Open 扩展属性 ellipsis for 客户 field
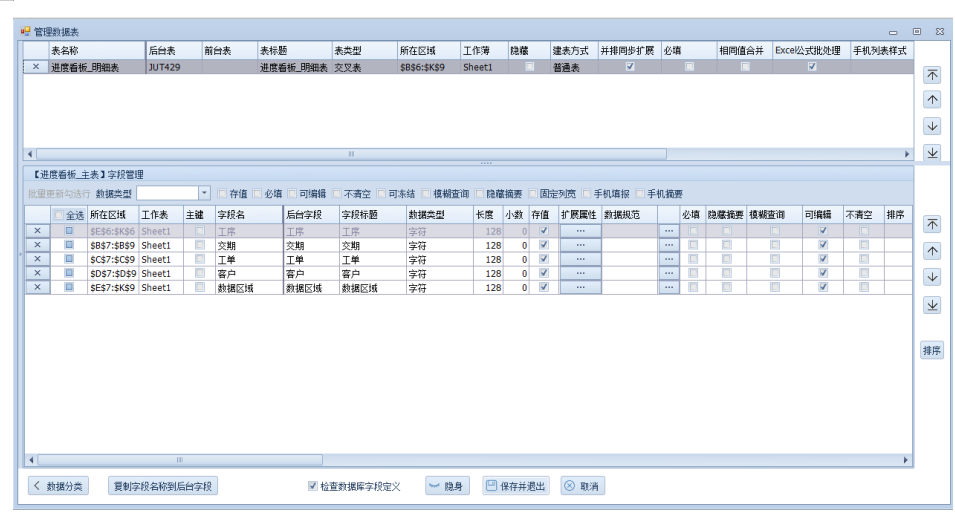Viewport: 955px width, 513px height. pyautogui.click(x=580, y=273)
